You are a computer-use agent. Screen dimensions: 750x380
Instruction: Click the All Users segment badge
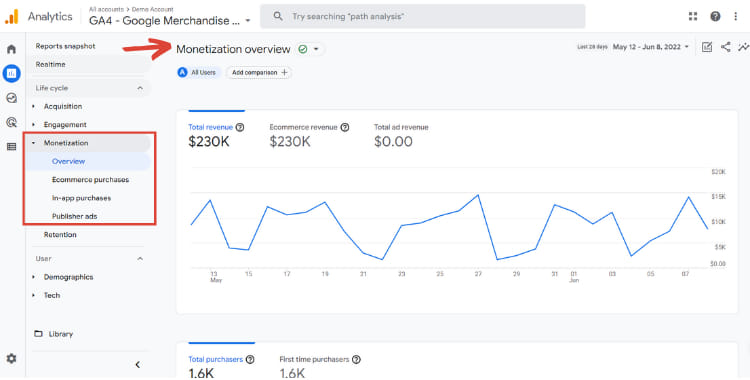199,73
